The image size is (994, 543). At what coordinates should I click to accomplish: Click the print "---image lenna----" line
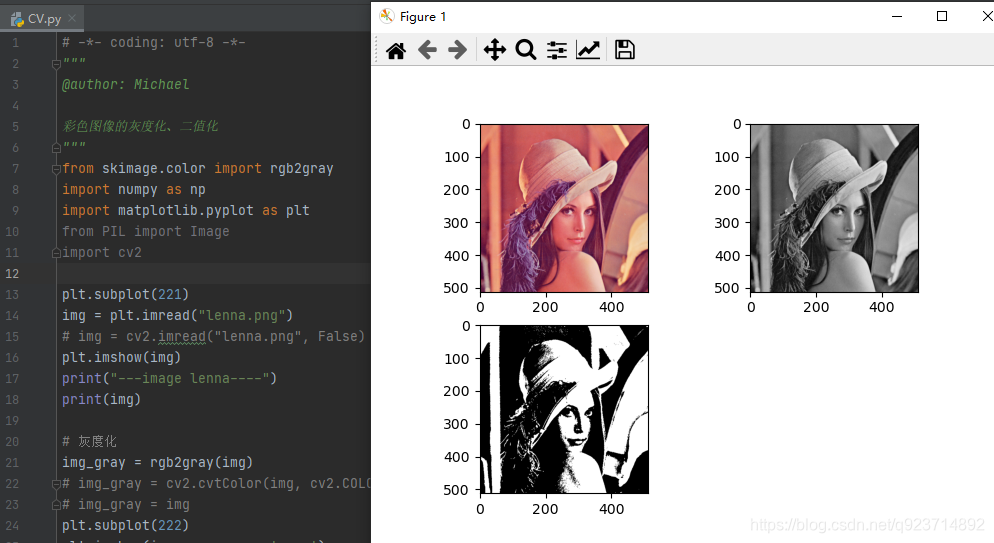pyautogui.click(x=169, y=378)
